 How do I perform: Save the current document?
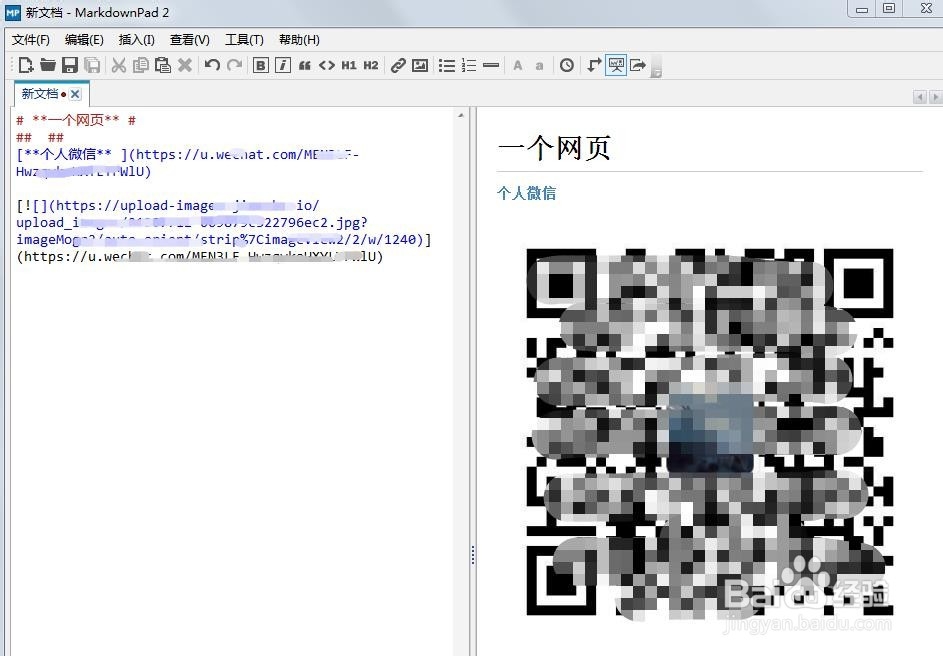70,65
